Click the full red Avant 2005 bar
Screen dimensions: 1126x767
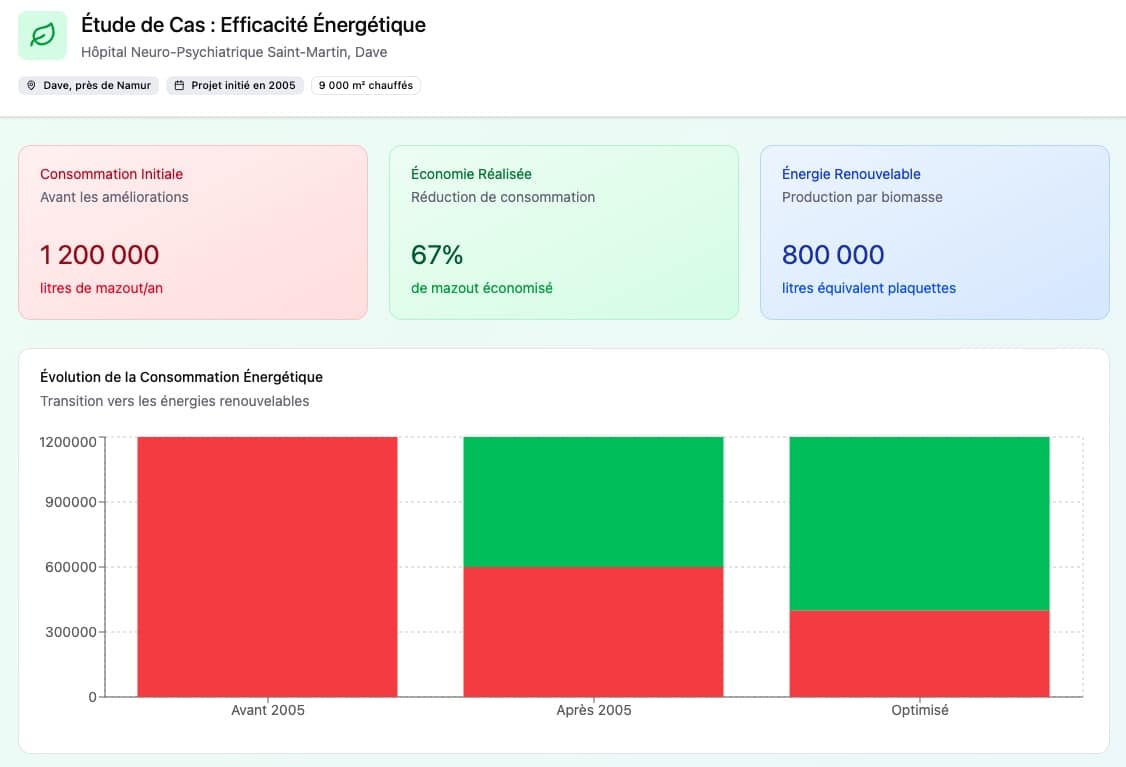(x=267, y=566)
